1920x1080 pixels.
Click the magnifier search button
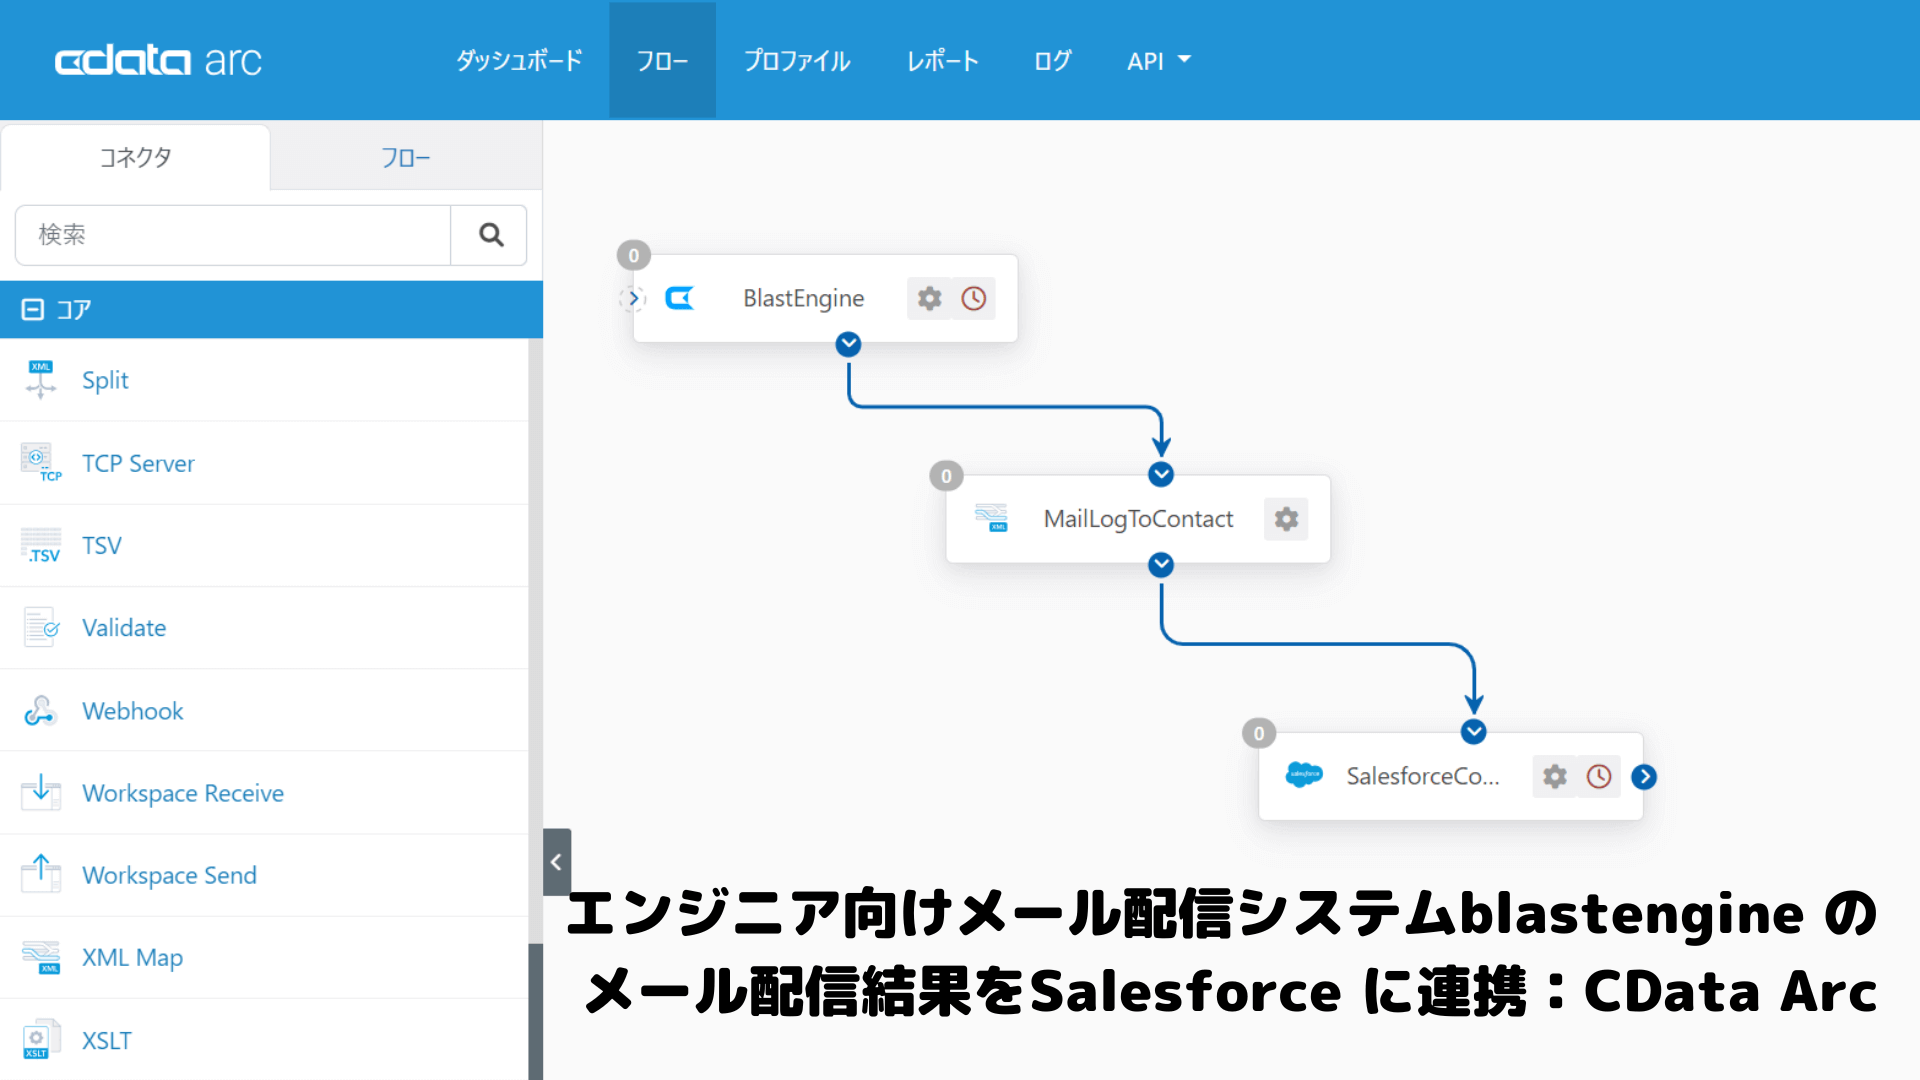pyautogui.click(x=490, y=235)
